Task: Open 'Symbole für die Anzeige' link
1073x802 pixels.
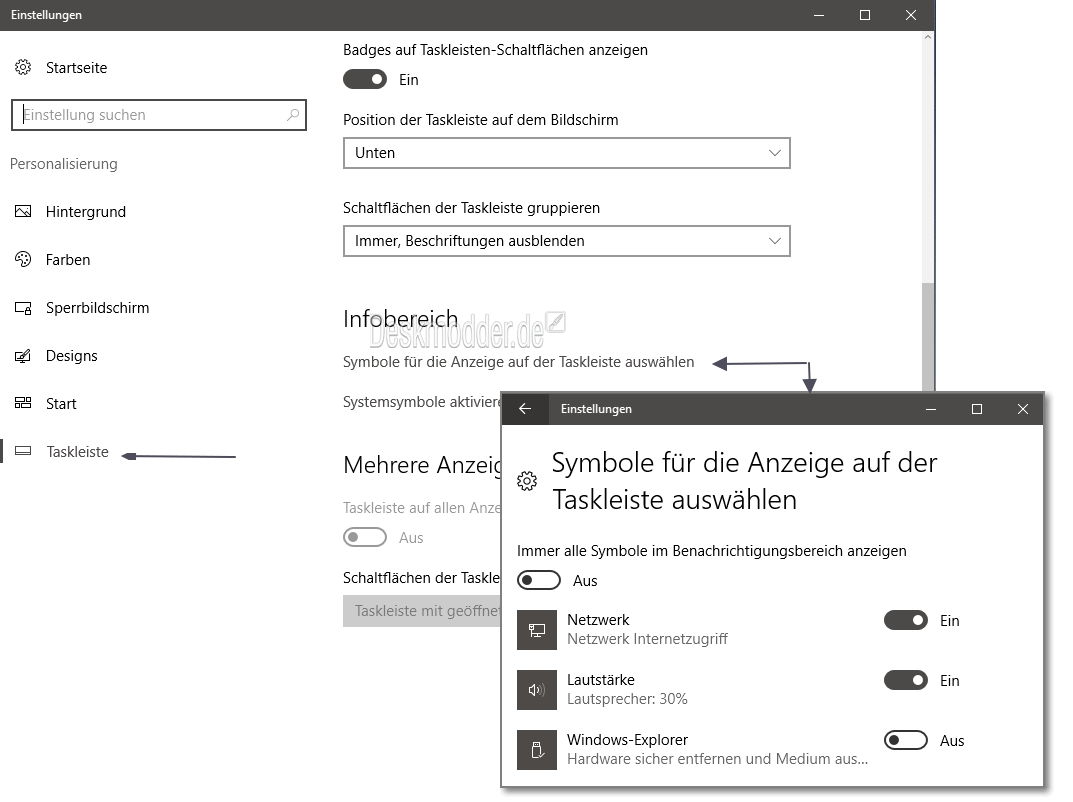Action: [518, 362]
